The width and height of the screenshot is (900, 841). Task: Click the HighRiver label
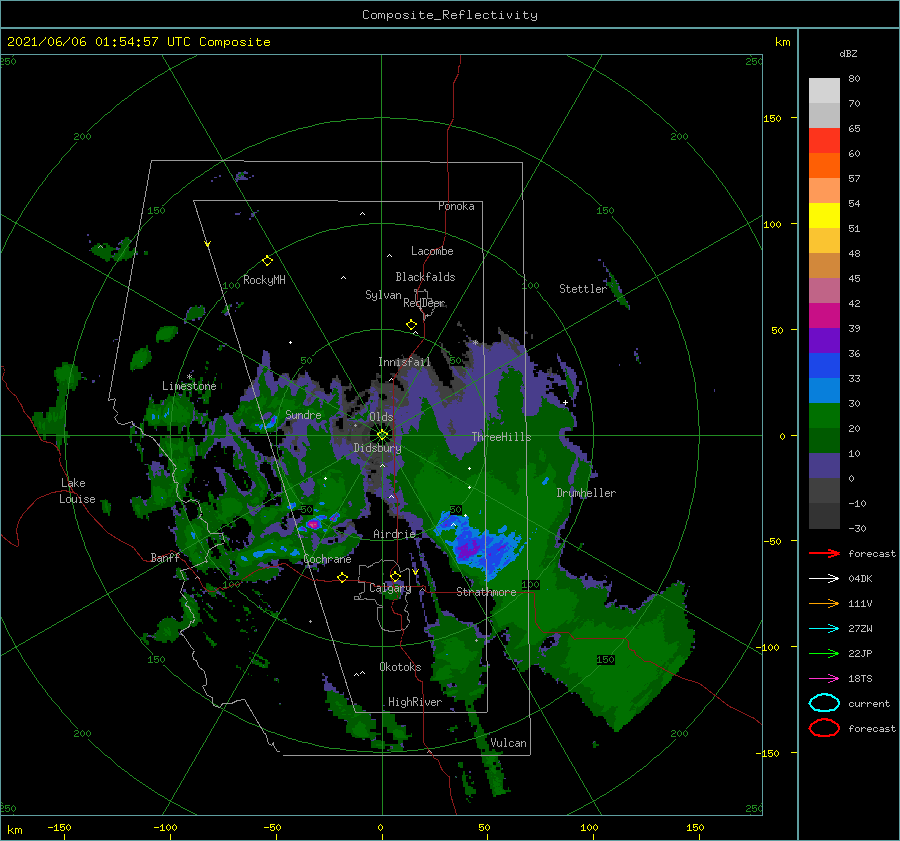click(x=415, y=702)
